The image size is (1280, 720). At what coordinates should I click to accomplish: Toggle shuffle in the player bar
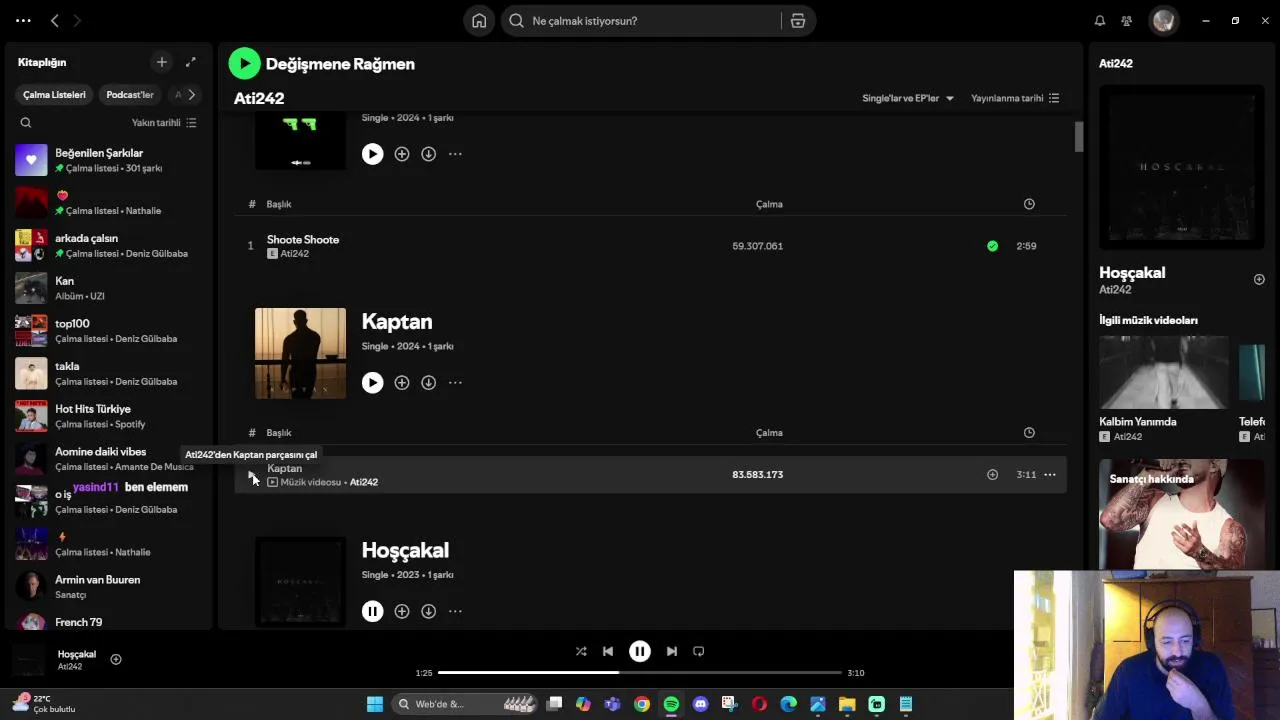pyautogui.click(x=581, y=651)
